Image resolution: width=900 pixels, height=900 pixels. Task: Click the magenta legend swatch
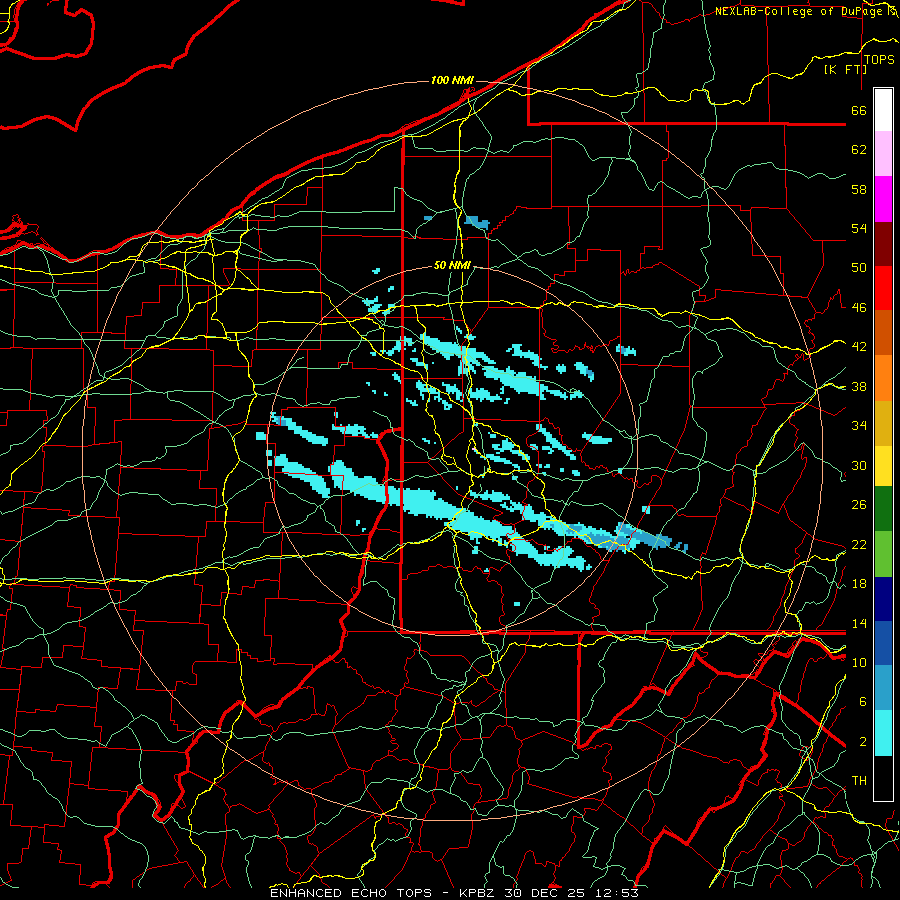[883, 199]
